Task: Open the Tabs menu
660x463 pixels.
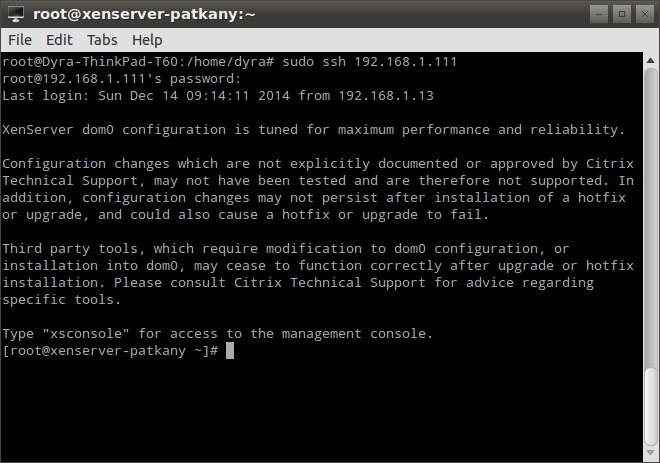Action: tap(102, 40)
